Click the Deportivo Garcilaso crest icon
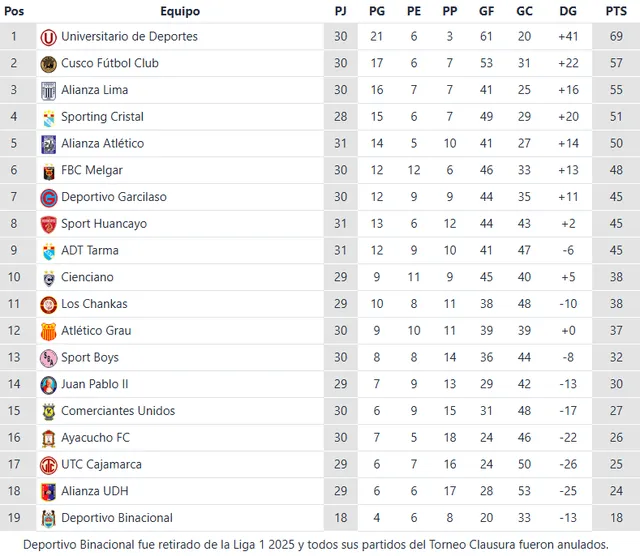 click(48, 198)
